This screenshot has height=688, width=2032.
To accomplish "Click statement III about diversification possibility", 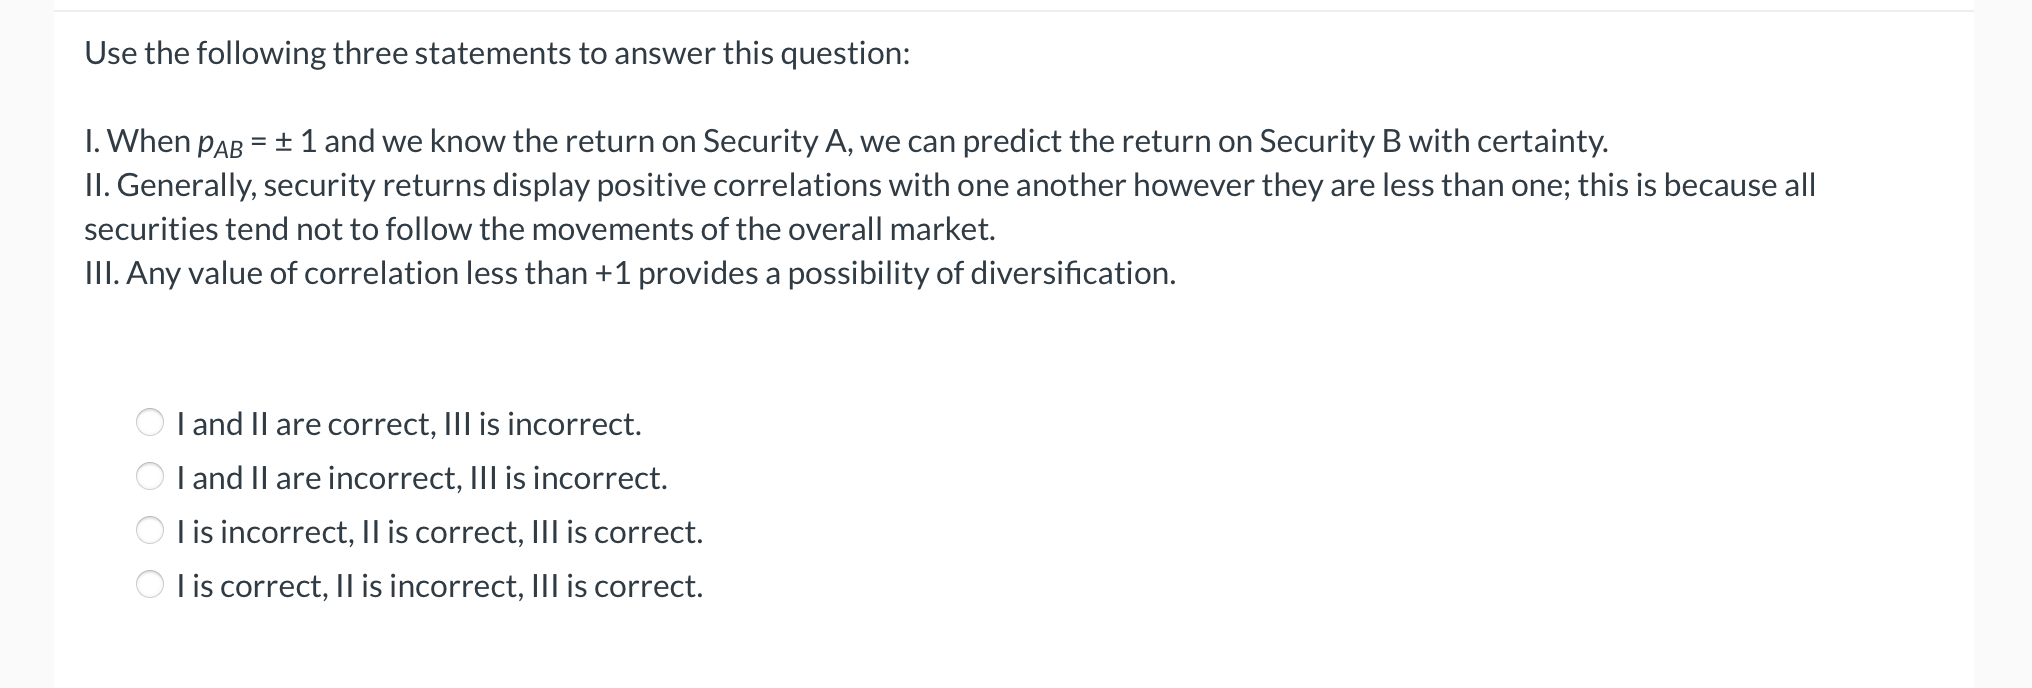I will [x=630, y=273].
